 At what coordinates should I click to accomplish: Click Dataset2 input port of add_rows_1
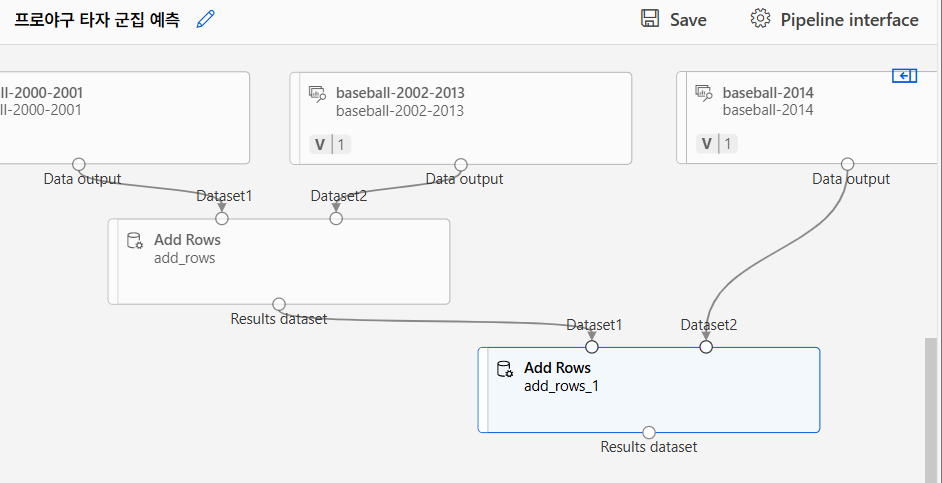click(x=706, y=347)
